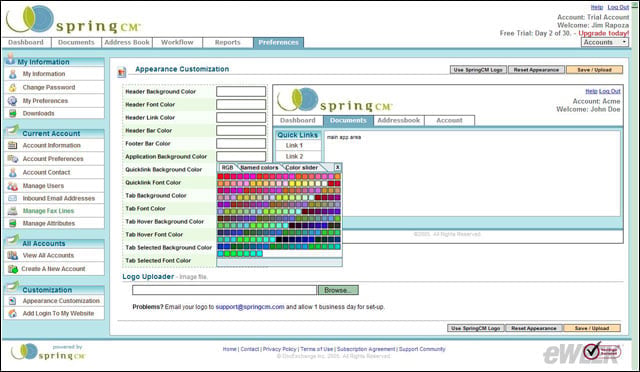The height and width of the screenshot is (372, 640).
Task: Click the Downloads icon in sidebar
Action: pos(13,113)
